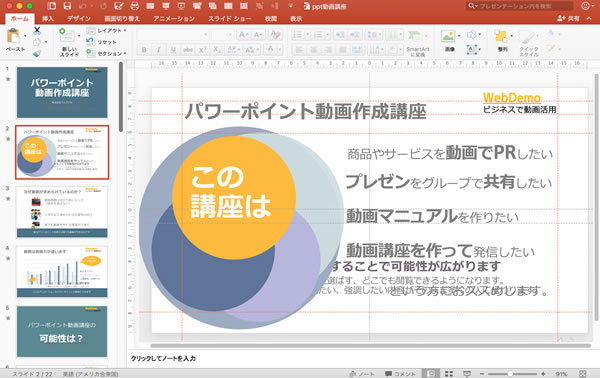Open Layout (レイアウト) dropdown
The height and width of the screenshot is (378, 600).
pos(106,30)
